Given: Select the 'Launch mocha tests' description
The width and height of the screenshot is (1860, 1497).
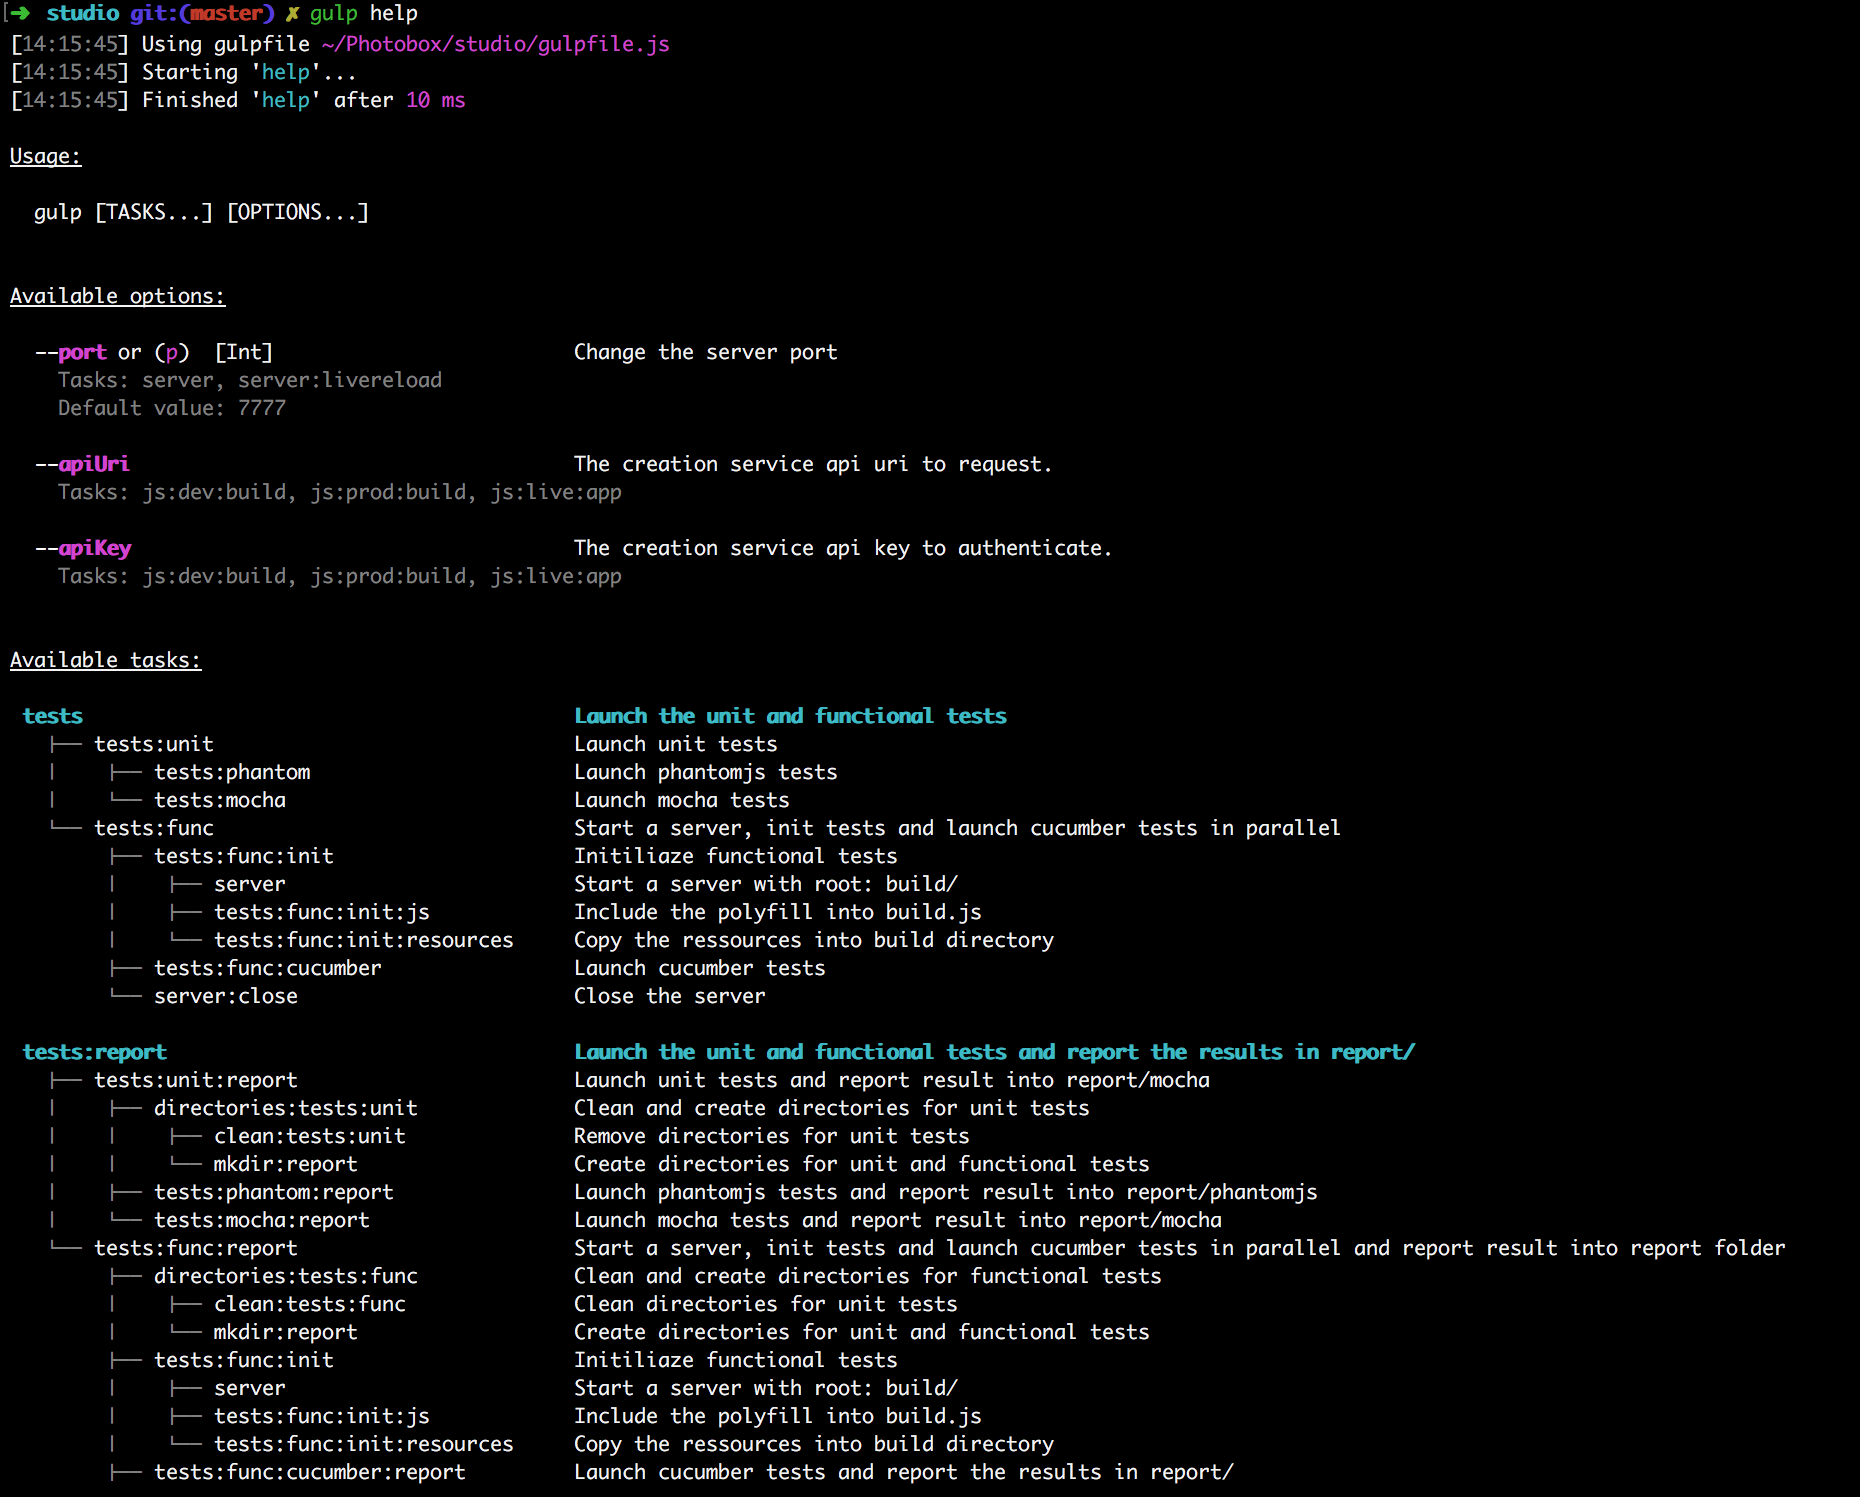Looking at the screenshot, I should [681, 801].
